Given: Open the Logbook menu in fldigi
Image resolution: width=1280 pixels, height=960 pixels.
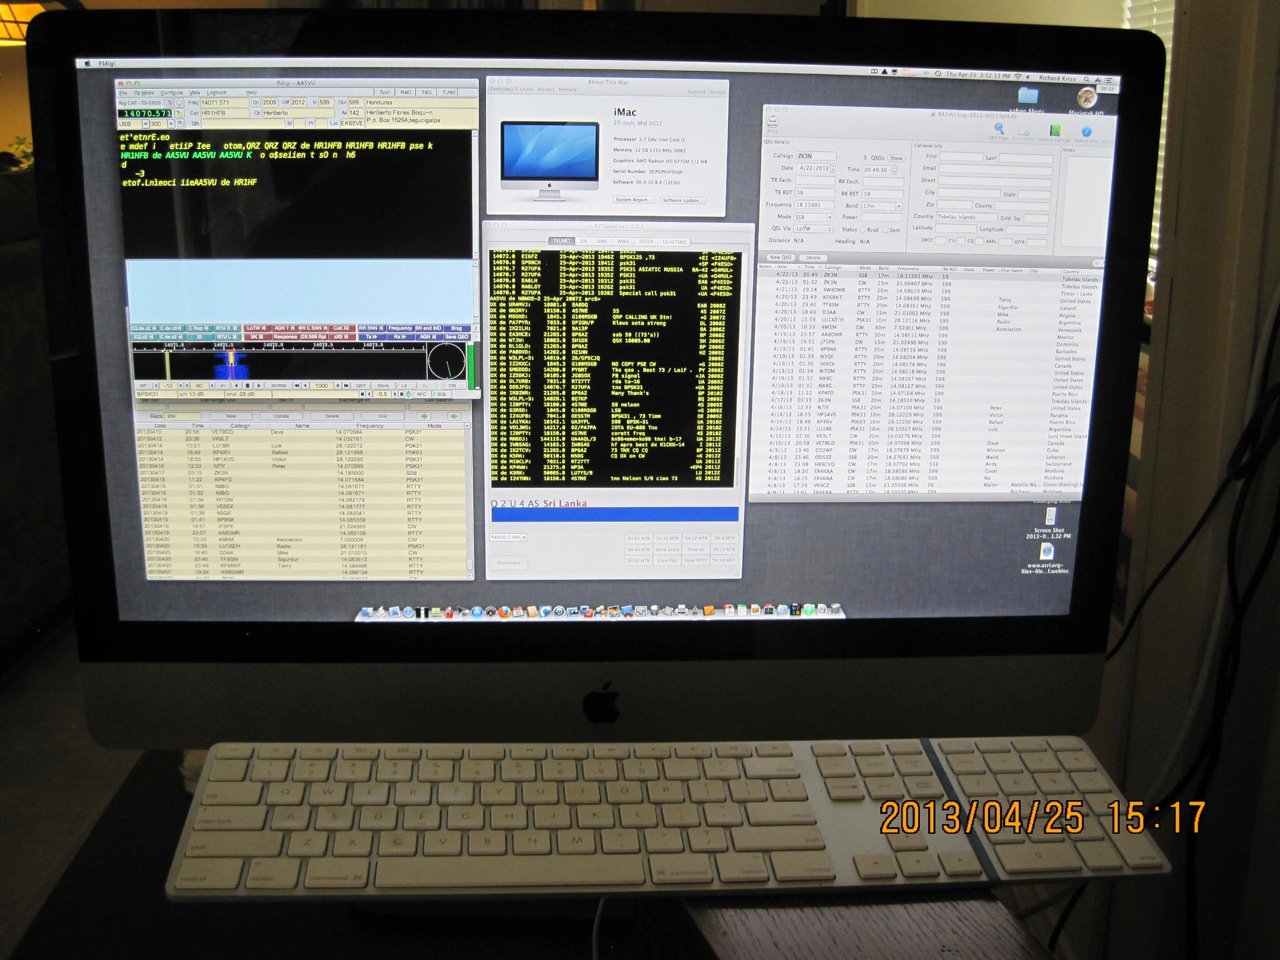Looking at the screenshot, I should click(216, 92).
